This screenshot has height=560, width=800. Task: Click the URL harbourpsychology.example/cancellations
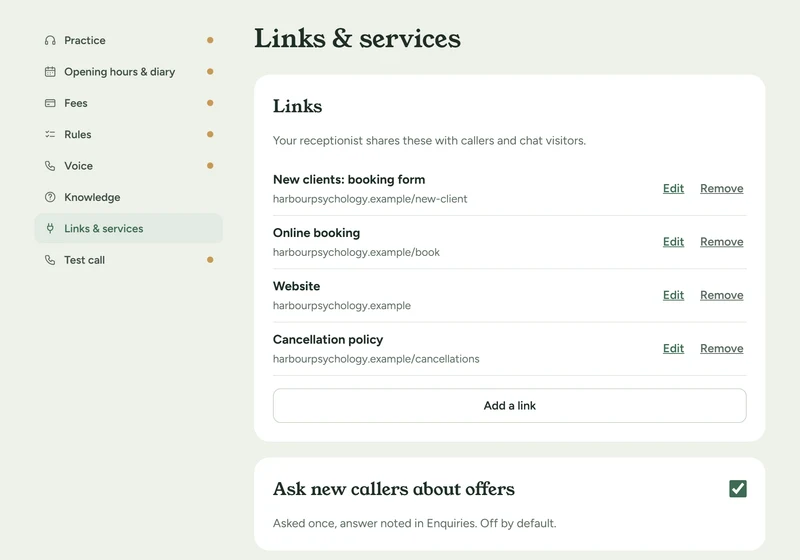[x=376, y=359]
